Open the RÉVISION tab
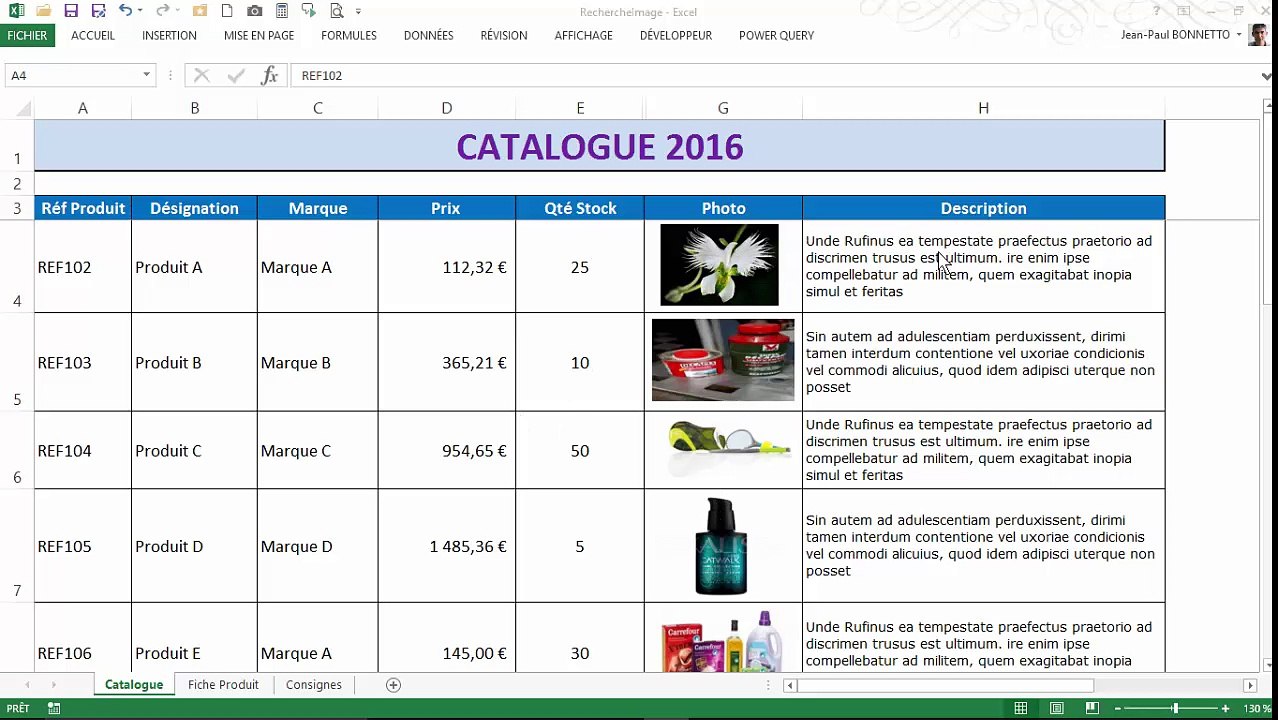Viewport: 1278px width, 720px height. [x=504, y=35]
